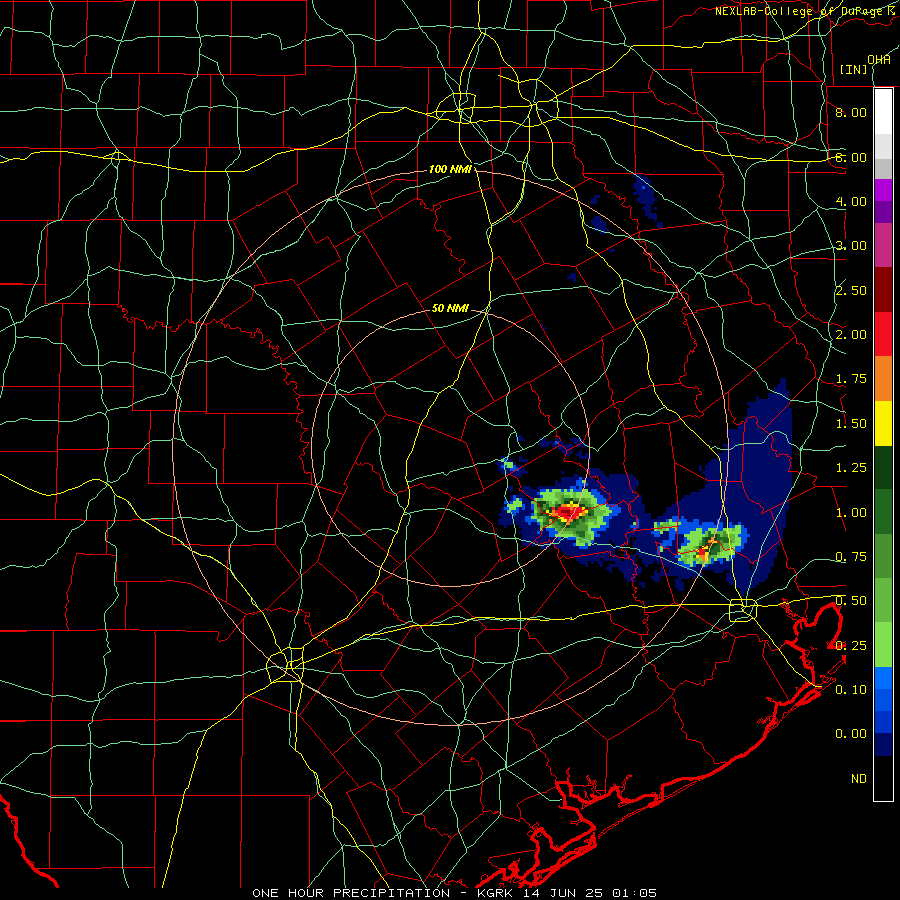Click the "14 JUN 25" date text
Image resolution: width=900 pixels, height=900 pixels.
point(562,893)
